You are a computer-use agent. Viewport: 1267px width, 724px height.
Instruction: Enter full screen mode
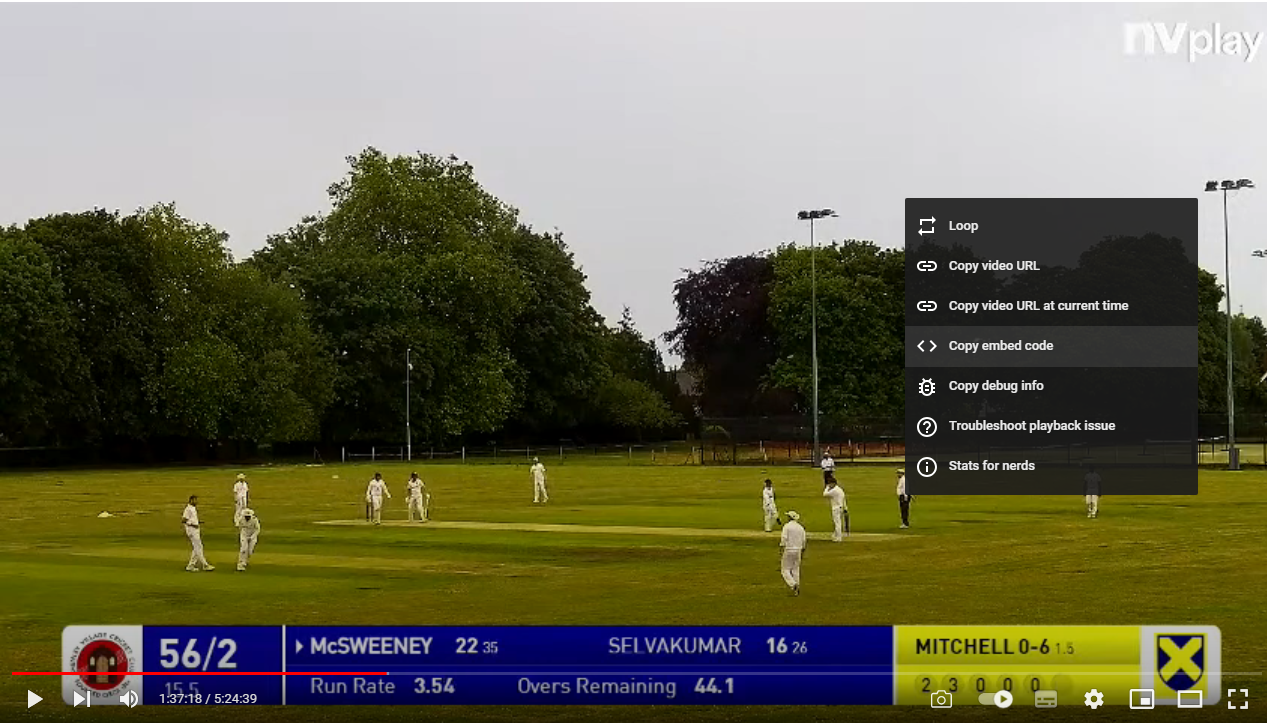click(1237, 699)
